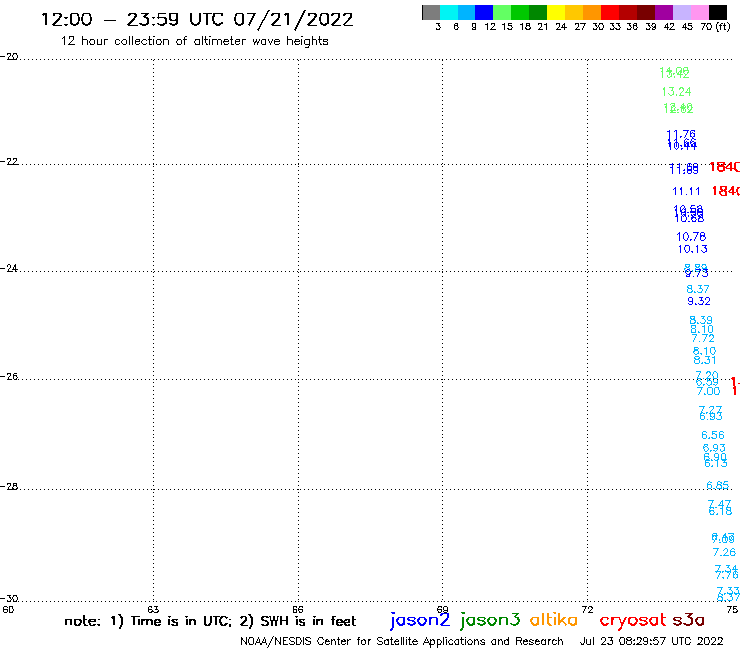Click the '9.32' wave height value
The image size is (740, 650).
pyautogui.click(x=698, y=301)
